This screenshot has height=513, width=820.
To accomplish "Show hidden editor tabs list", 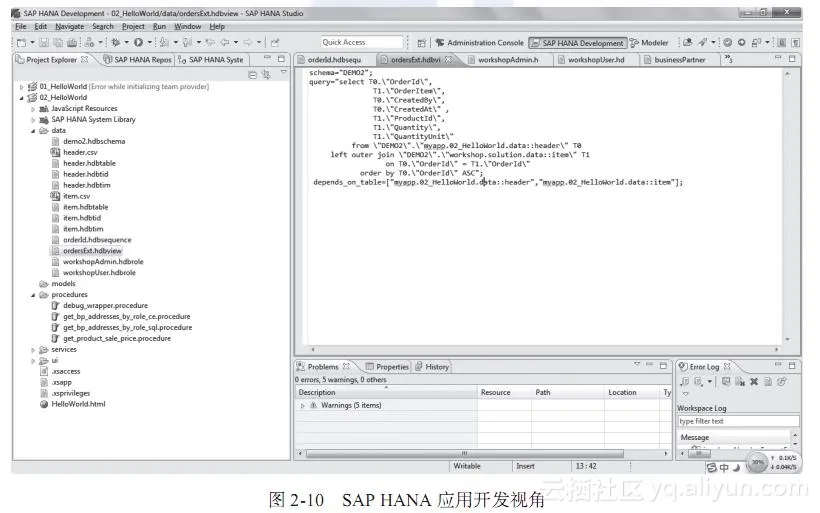I will pos(728,60).
